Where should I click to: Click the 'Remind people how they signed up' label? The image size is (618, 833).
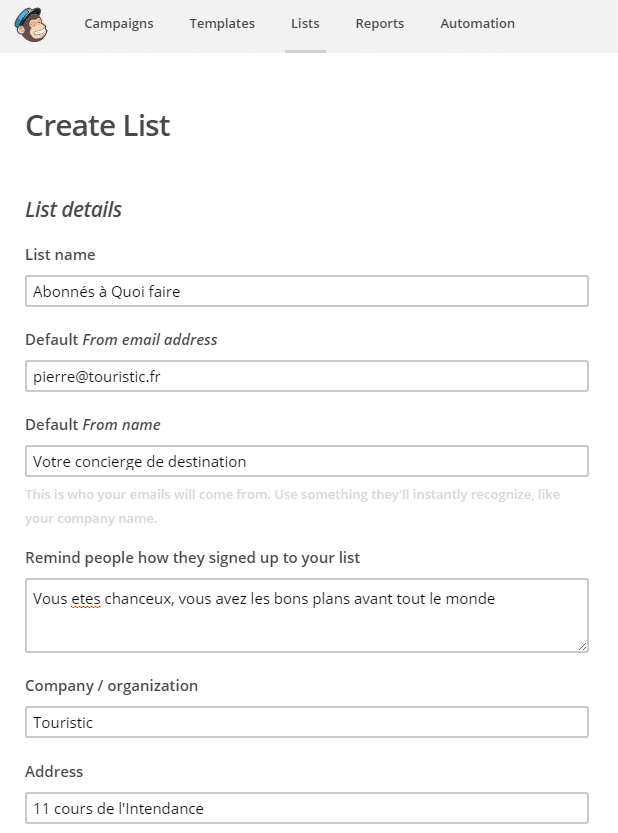(192, 558)
